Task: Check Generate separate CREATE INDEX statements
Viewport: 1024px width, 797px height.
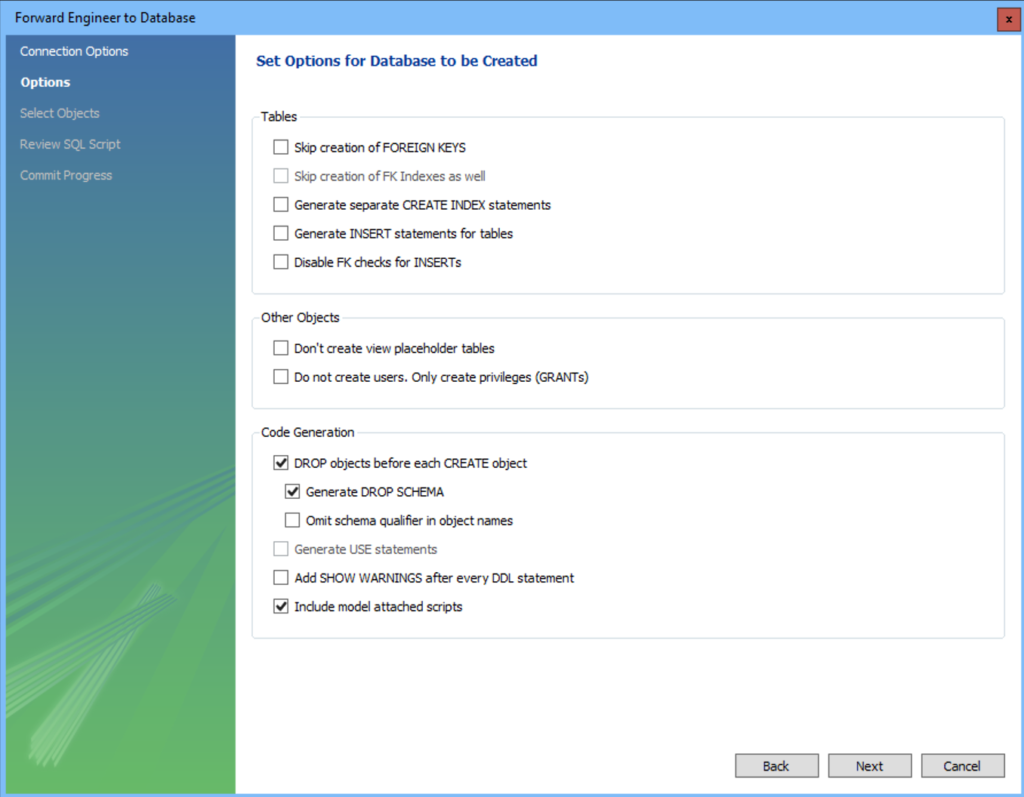Action: (x=281, y=204)
